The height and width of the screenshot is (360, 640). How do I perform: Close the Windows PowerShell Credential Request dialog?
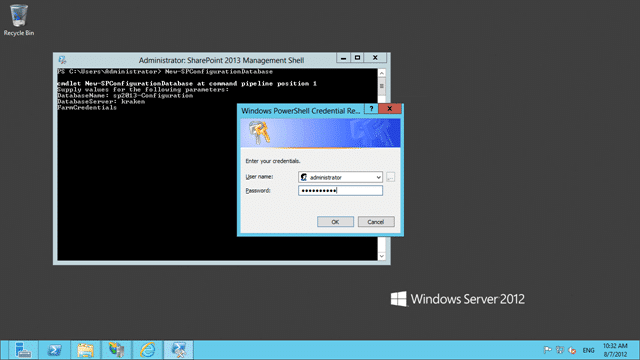click(390, 109)
